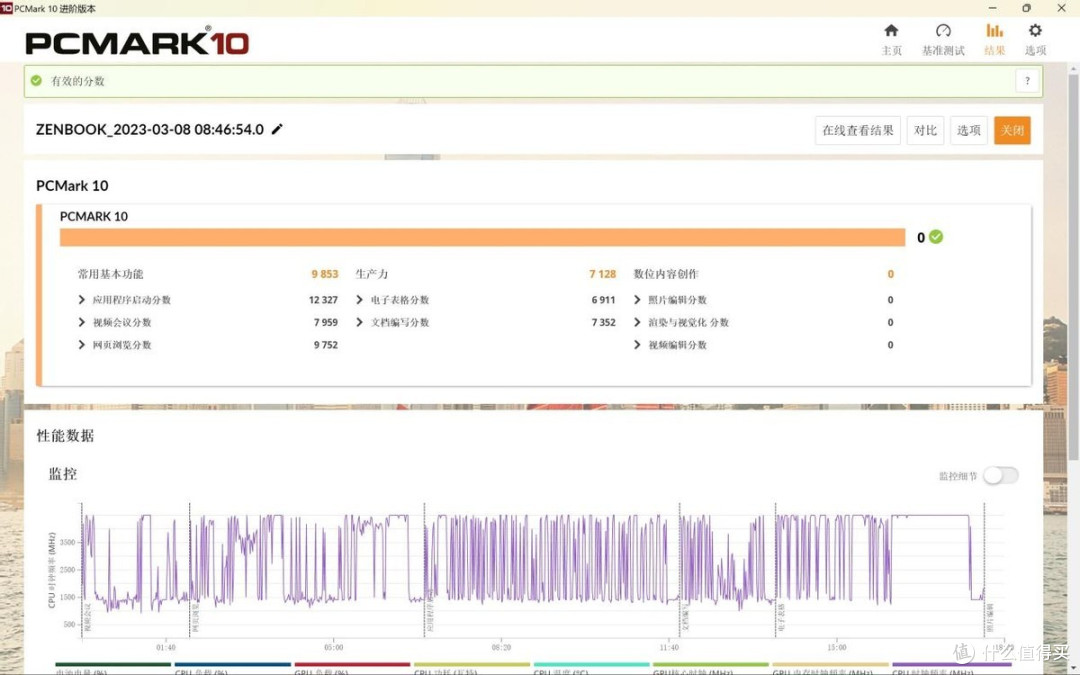Screen dimensions: 1080x675
Task: Maximize the PCMark 10 window
Action: coord(1026,8)
